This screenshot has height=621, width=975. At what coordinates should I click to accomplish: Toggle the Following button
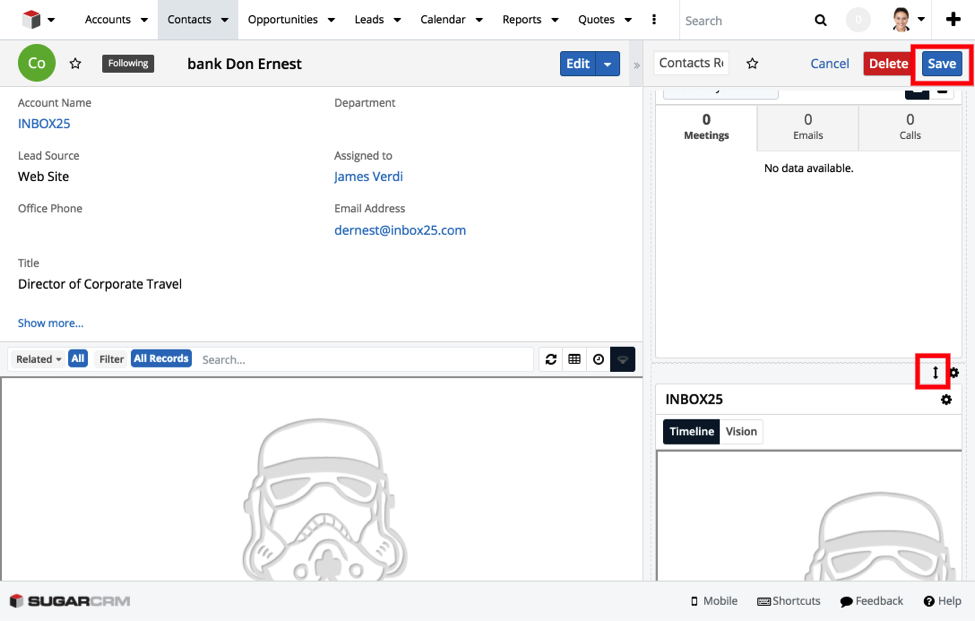coord(128,63)
